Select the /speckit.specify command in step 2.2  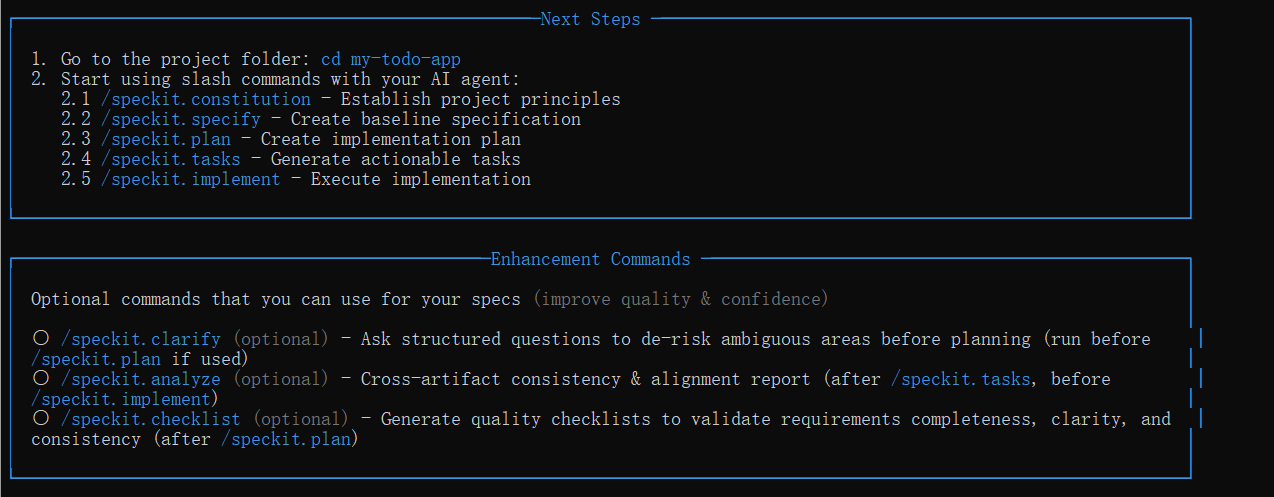tap(180, 119)
